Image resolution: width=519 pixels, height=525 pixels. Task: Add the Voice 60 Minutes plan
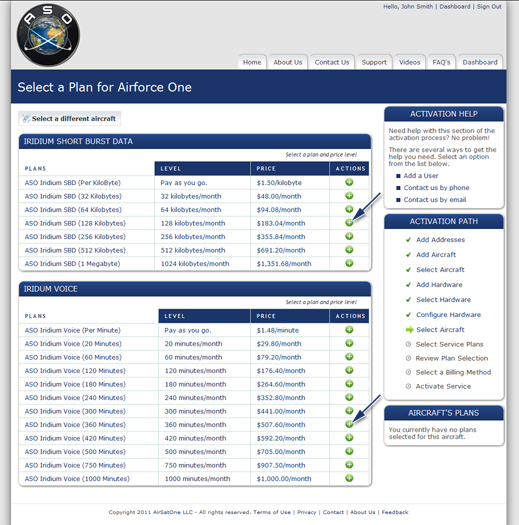[349, 357]
